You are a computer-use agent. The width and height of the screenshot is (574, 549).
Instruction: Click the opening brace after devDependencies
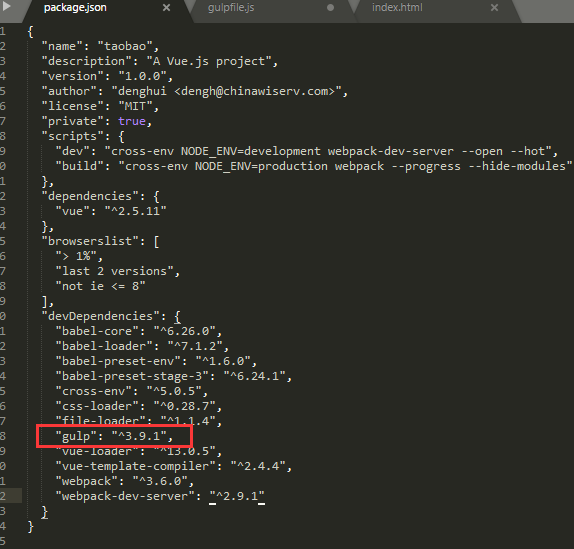pyautogui.click(x=177, y=317)
